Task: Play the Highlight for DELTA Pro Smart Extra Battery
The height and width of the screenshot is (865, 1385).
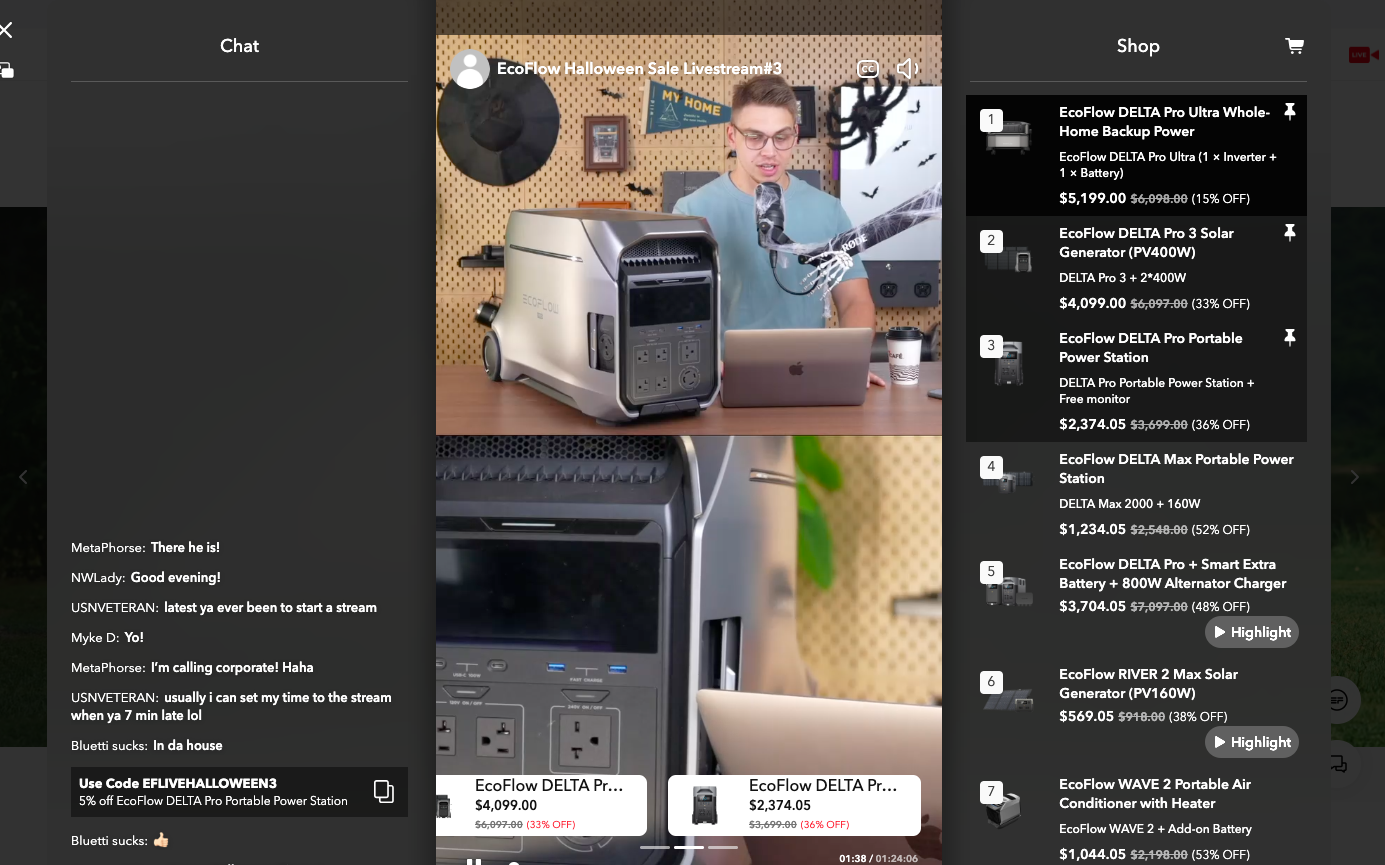Action: 1251,632
